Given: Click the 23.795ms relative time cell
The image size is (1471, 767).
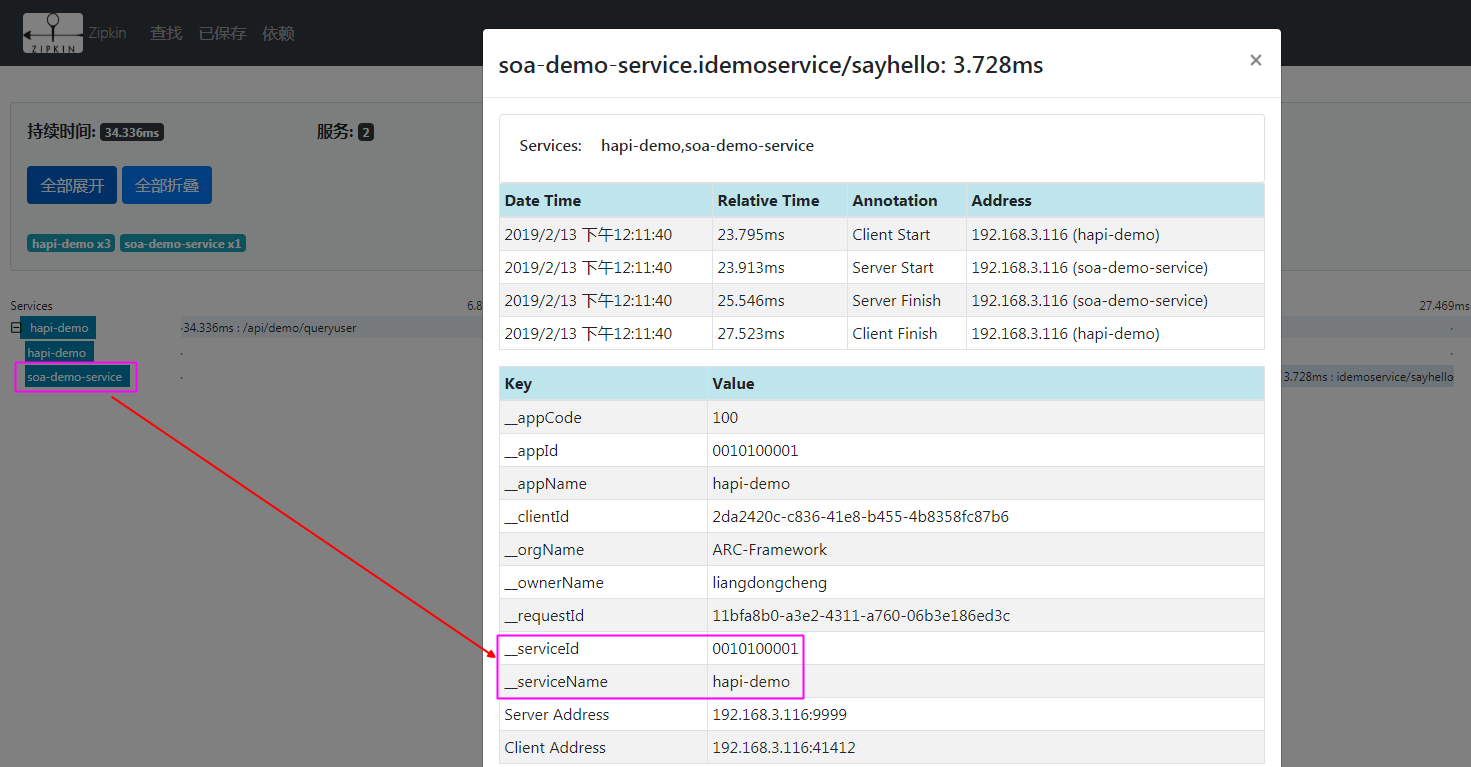Looking at the screenshot, I should [x=780, y=234].
